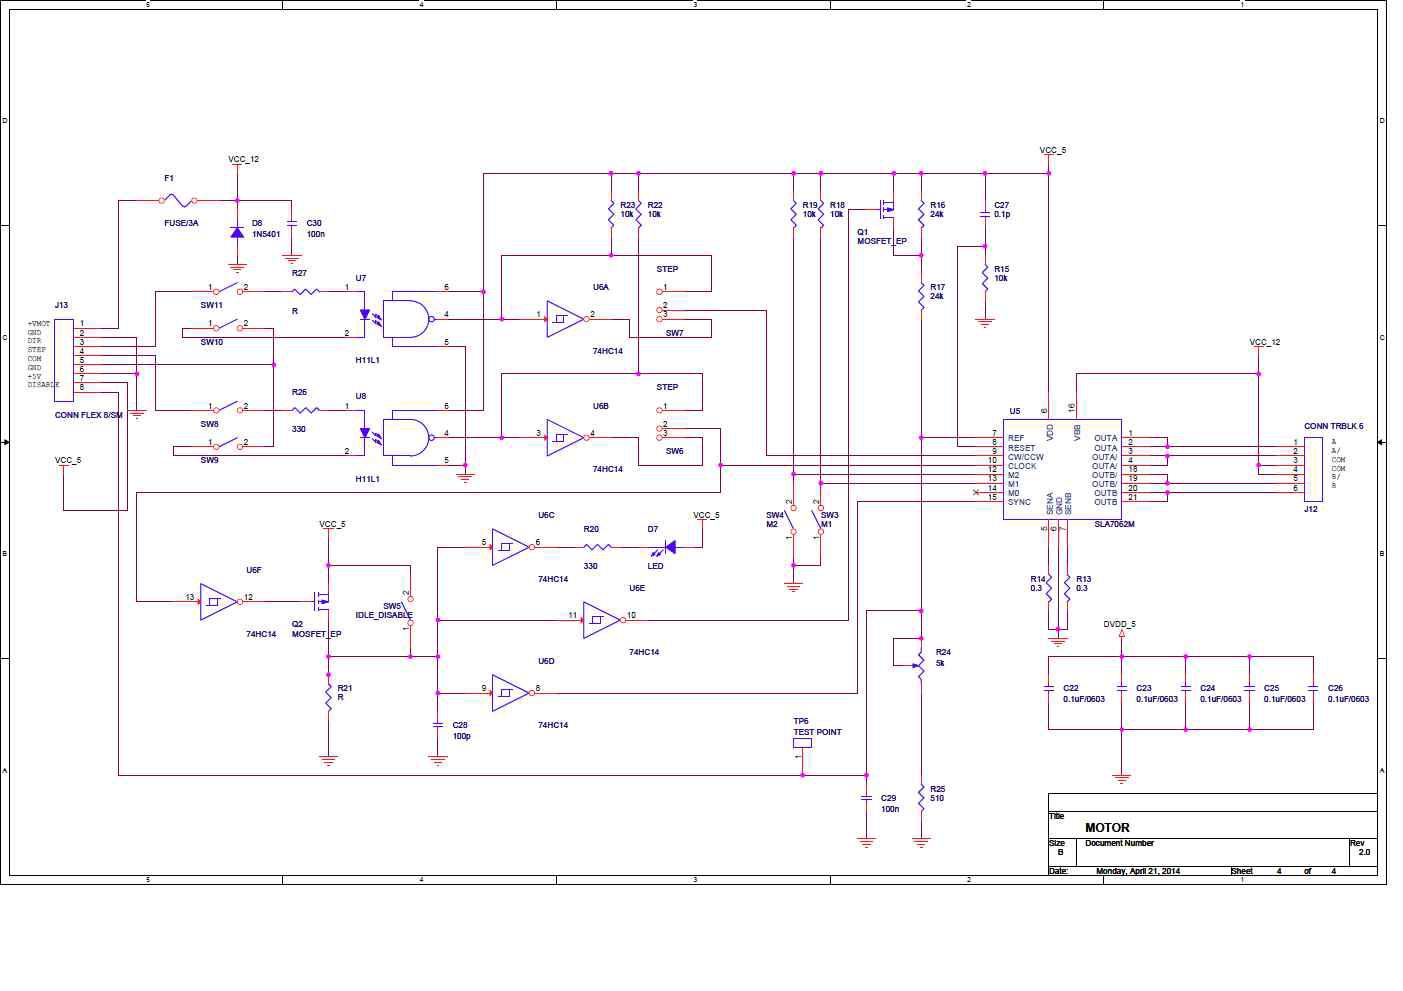The width and height of the screenshot is (1403, 991).
Task: Click the FUSE/3A value label
Action: (181, 223)
